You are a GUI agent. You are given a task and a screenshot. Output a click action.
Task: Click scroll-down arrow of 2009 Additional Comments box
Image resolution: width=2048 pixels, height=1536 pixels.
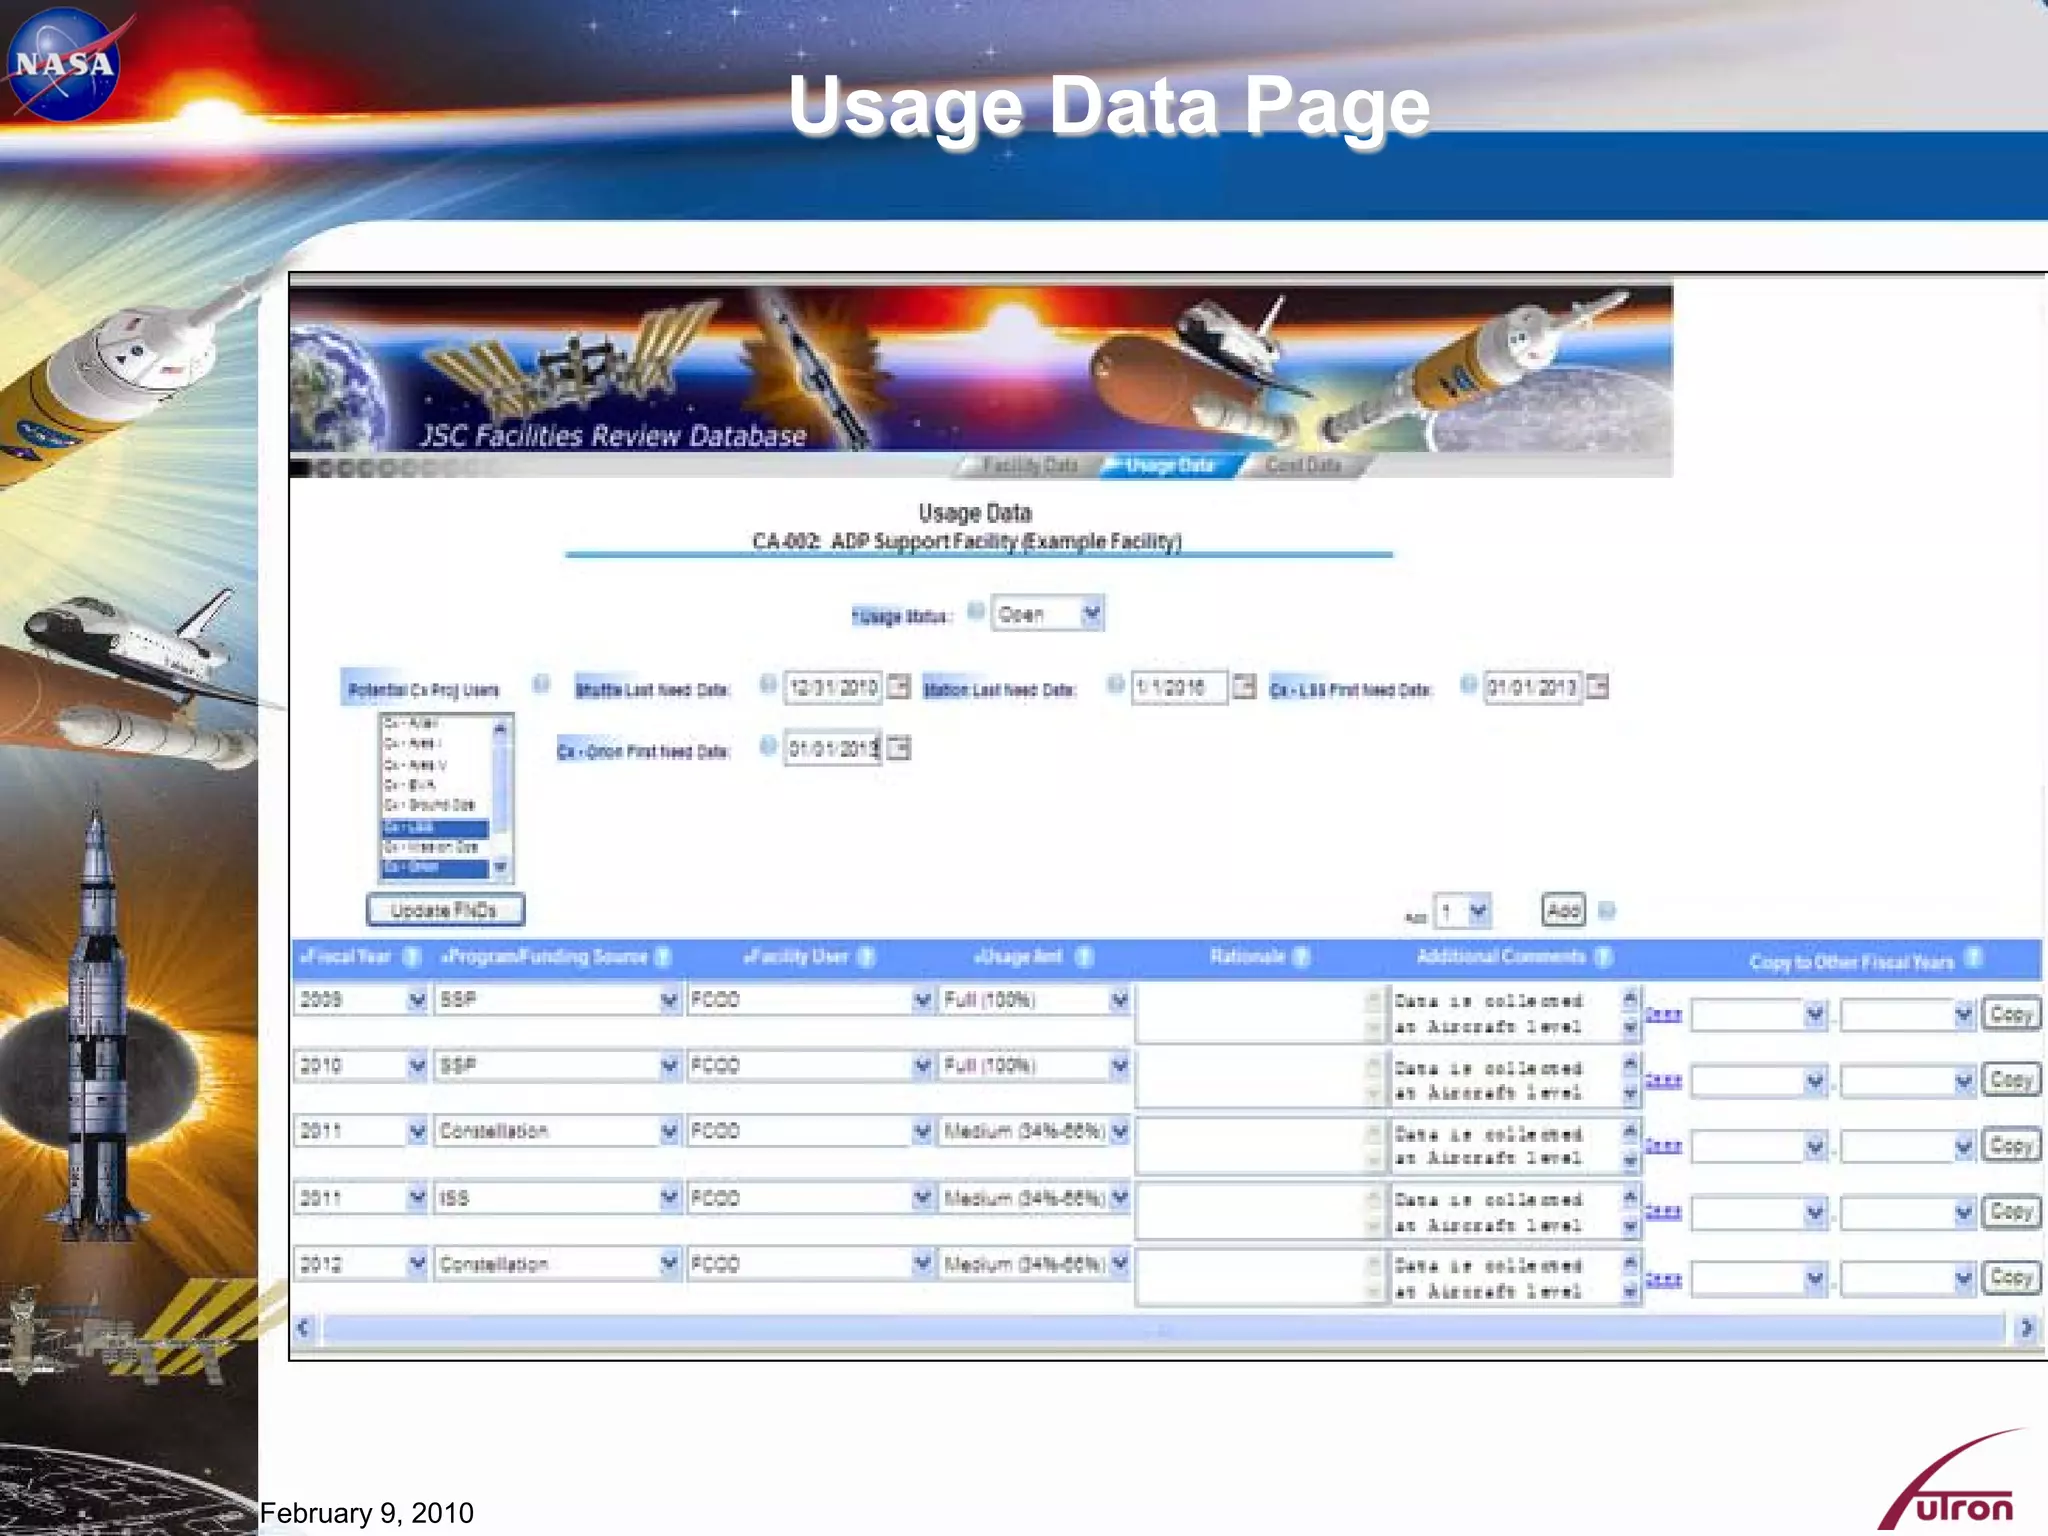[x=1630, y=1027]
